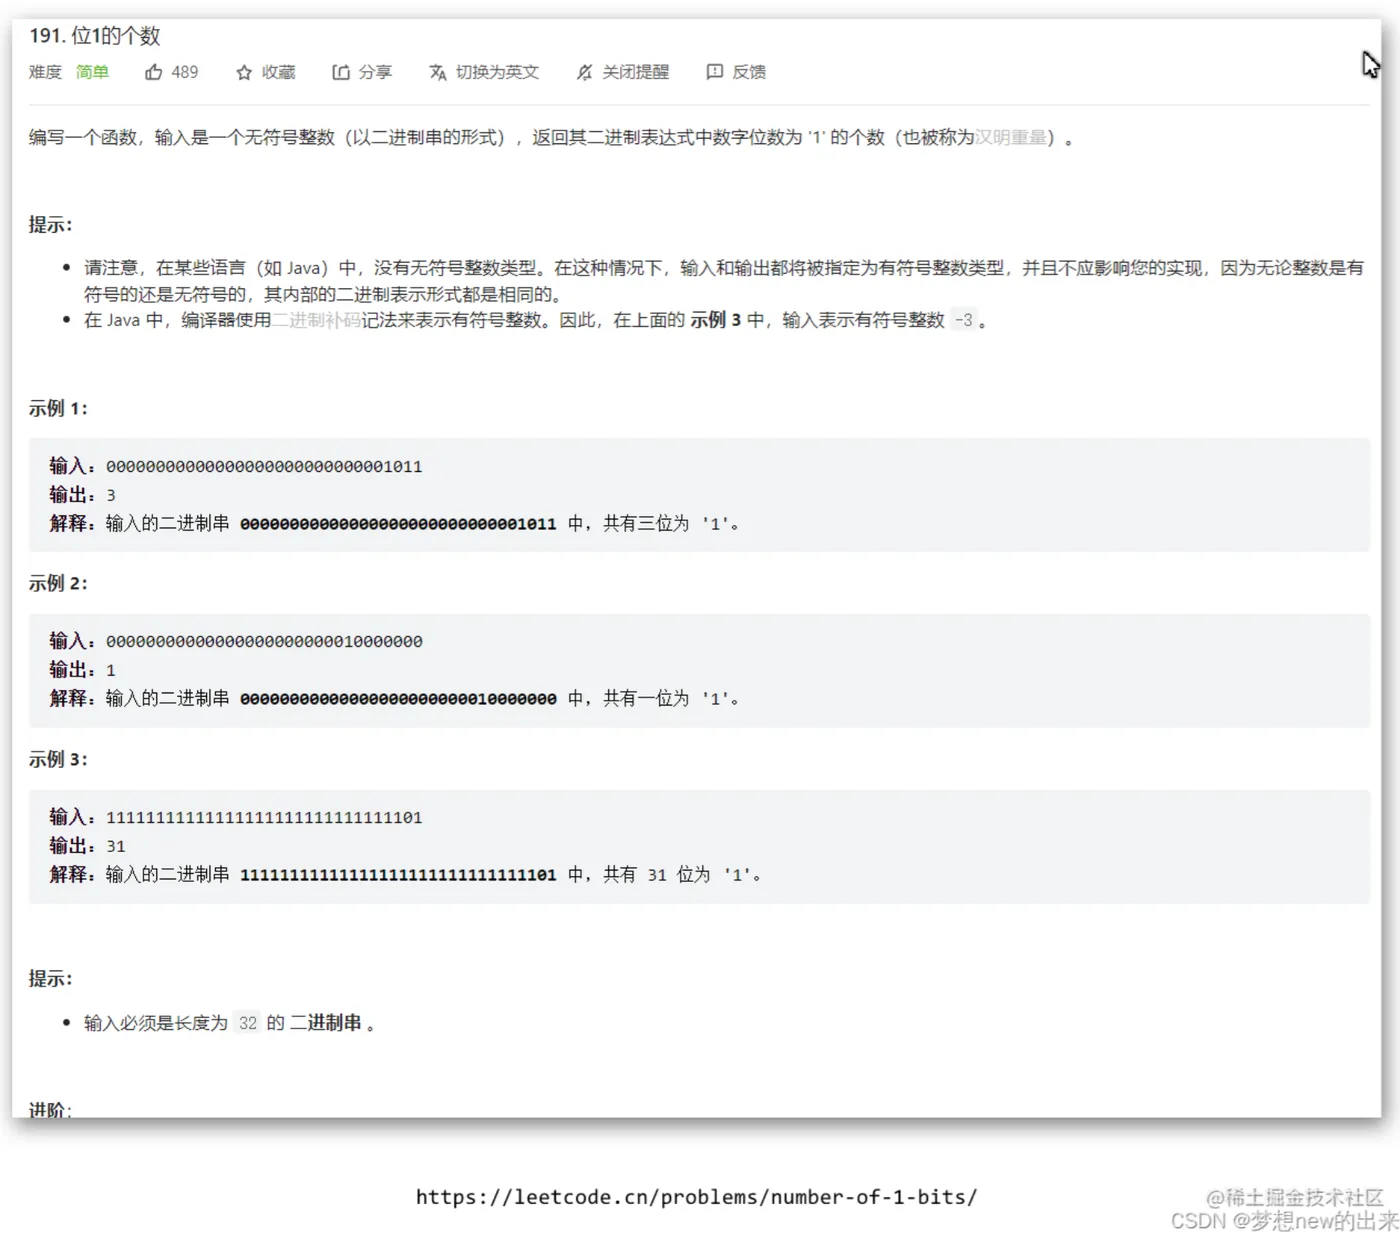Viewport: 1400px width, 1237px height.
Task: Click the 示例 1 heading
Action: click(58, 408)
